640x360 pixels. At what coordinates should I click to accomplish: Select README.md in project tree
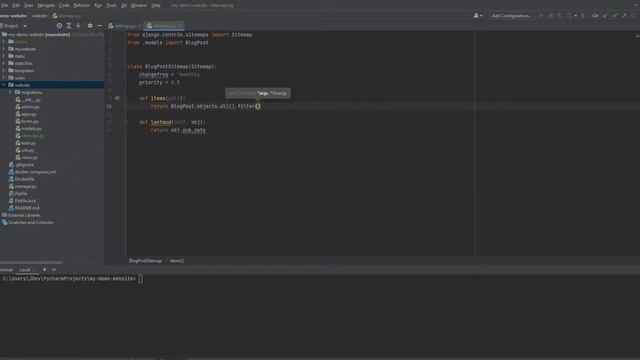point(23,208)
